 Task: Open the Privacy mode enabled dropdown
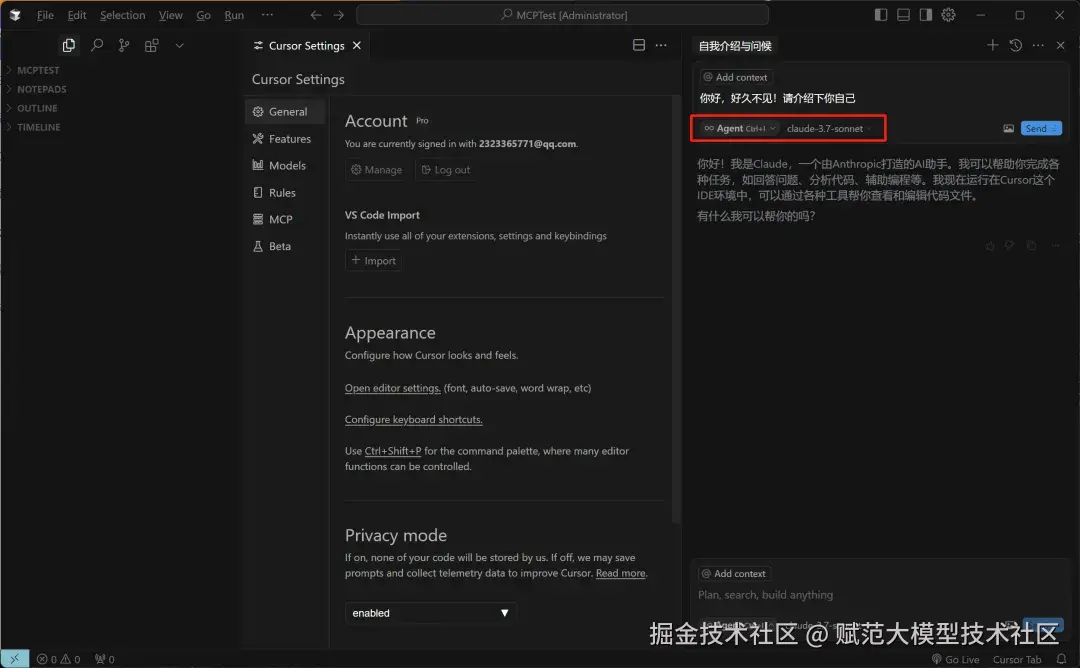tap(430, 613)
